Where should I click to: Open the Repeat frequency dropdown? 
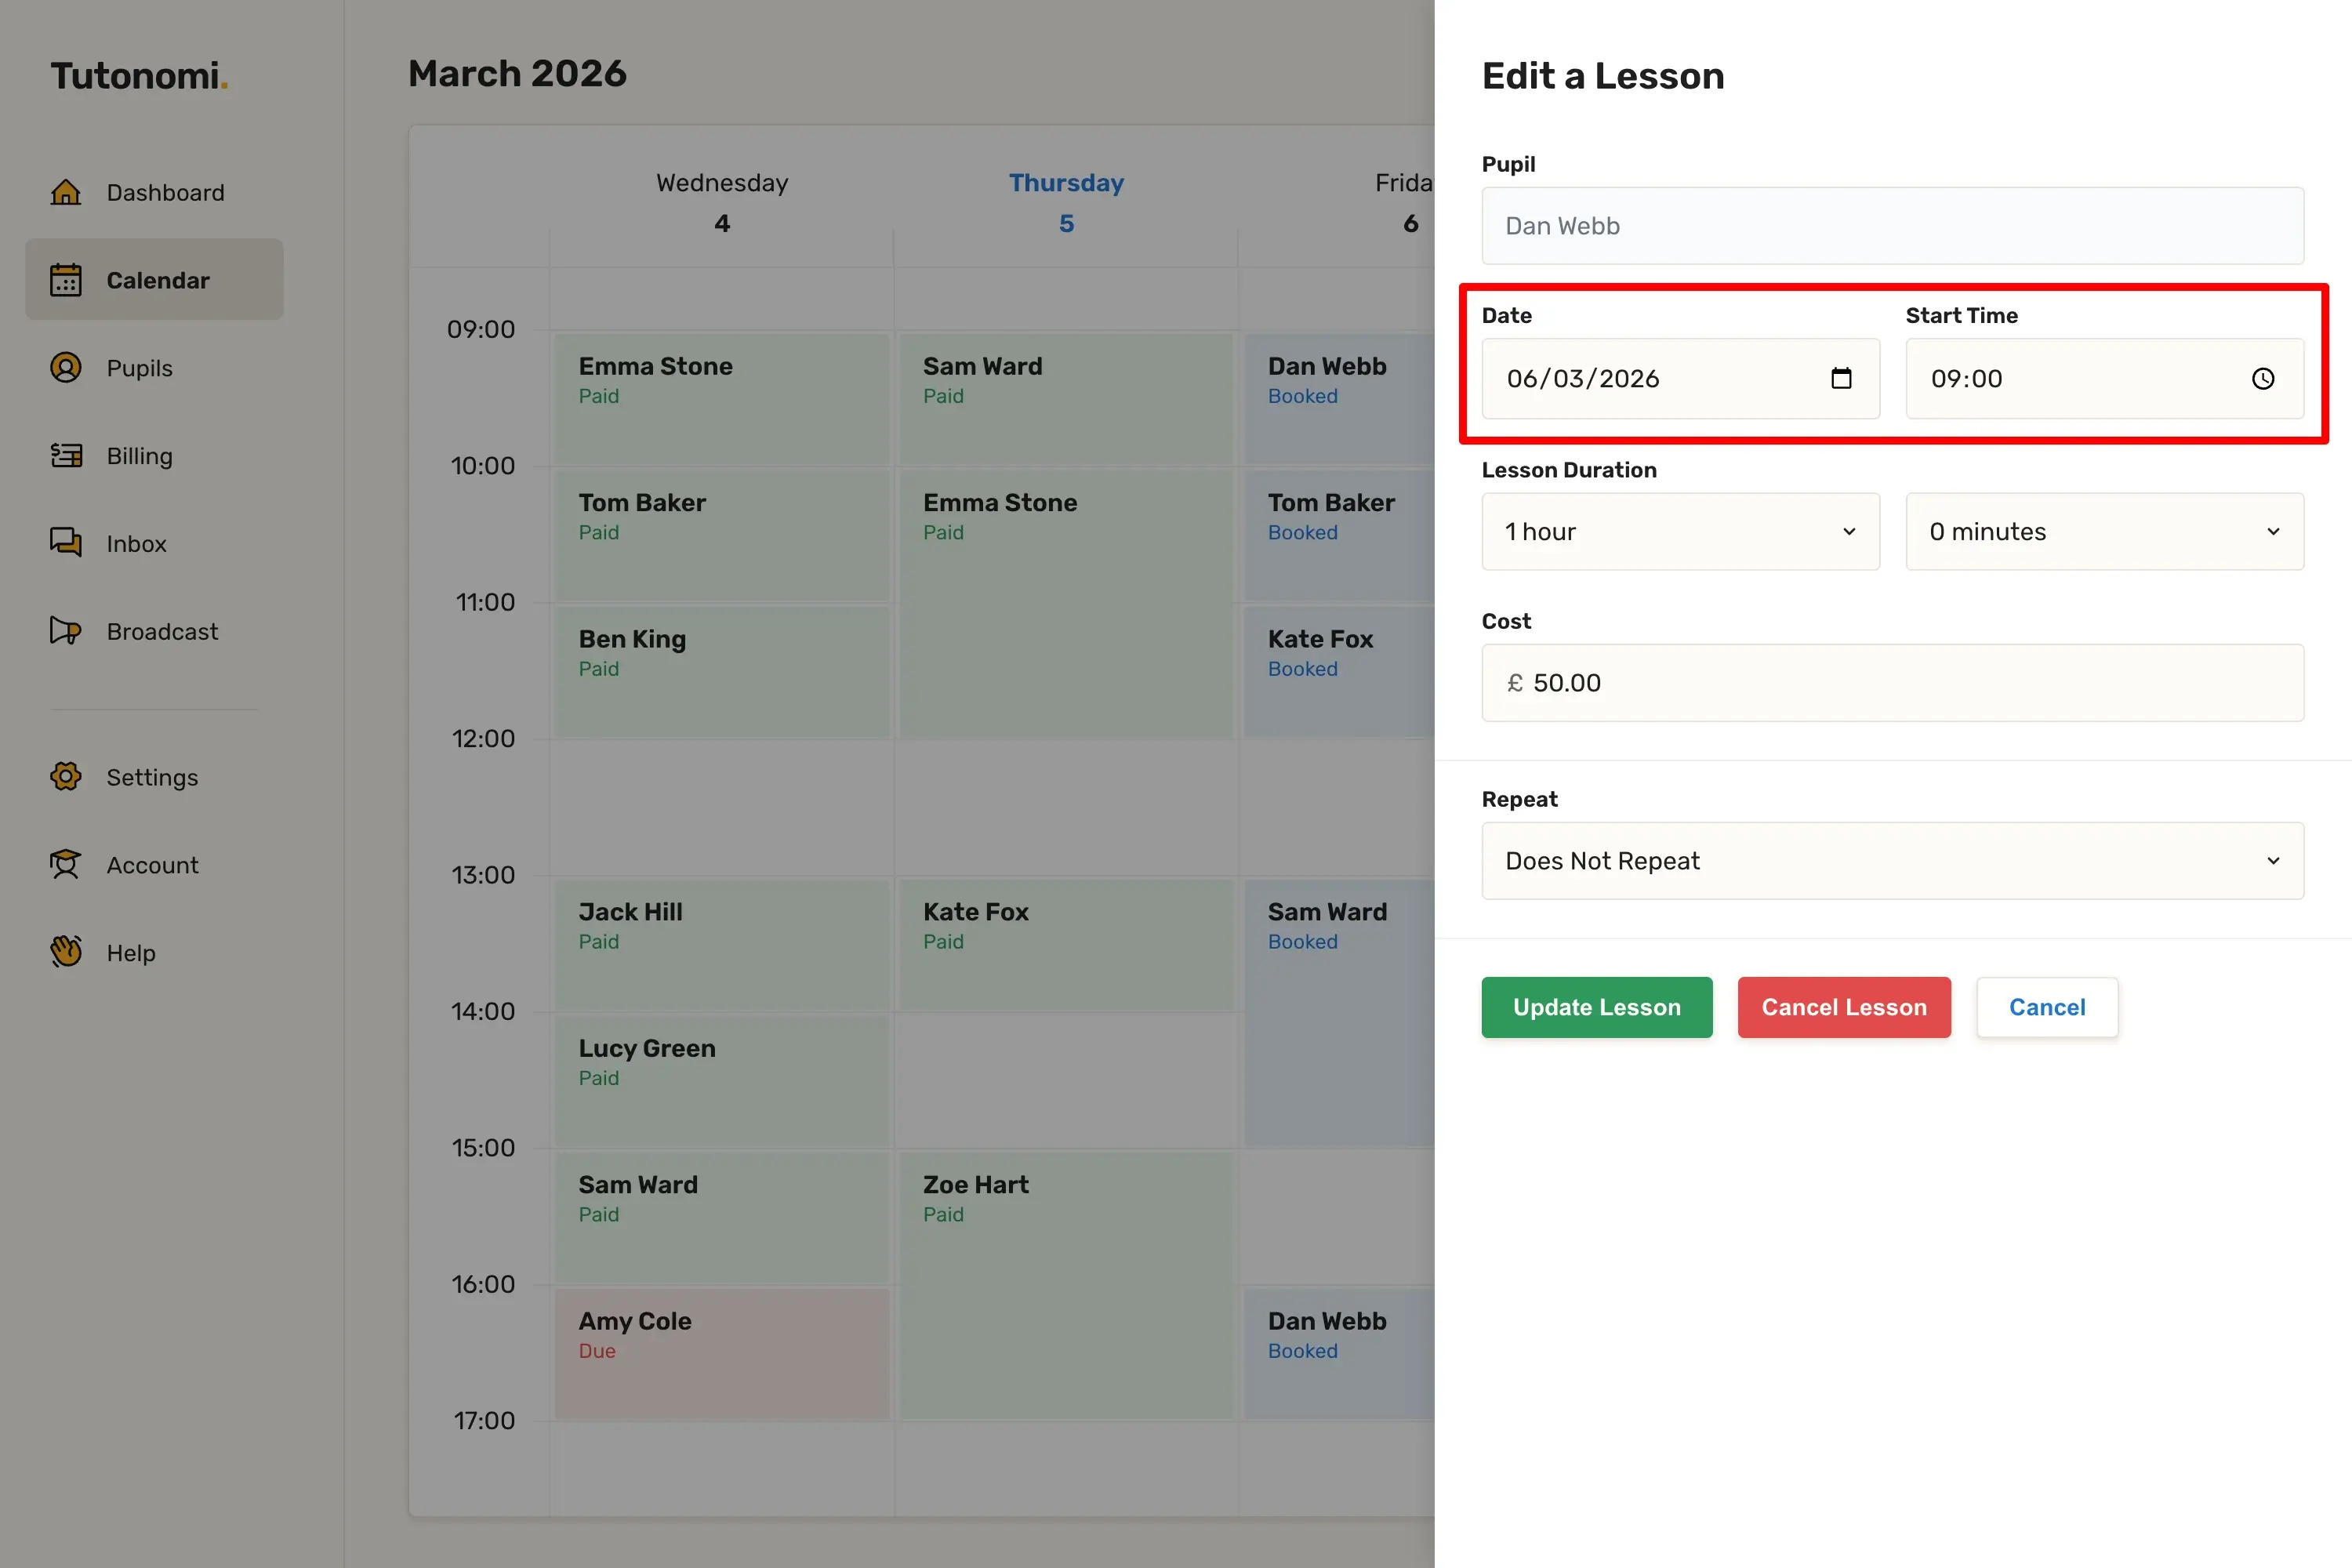click(x=1892, y=861)
